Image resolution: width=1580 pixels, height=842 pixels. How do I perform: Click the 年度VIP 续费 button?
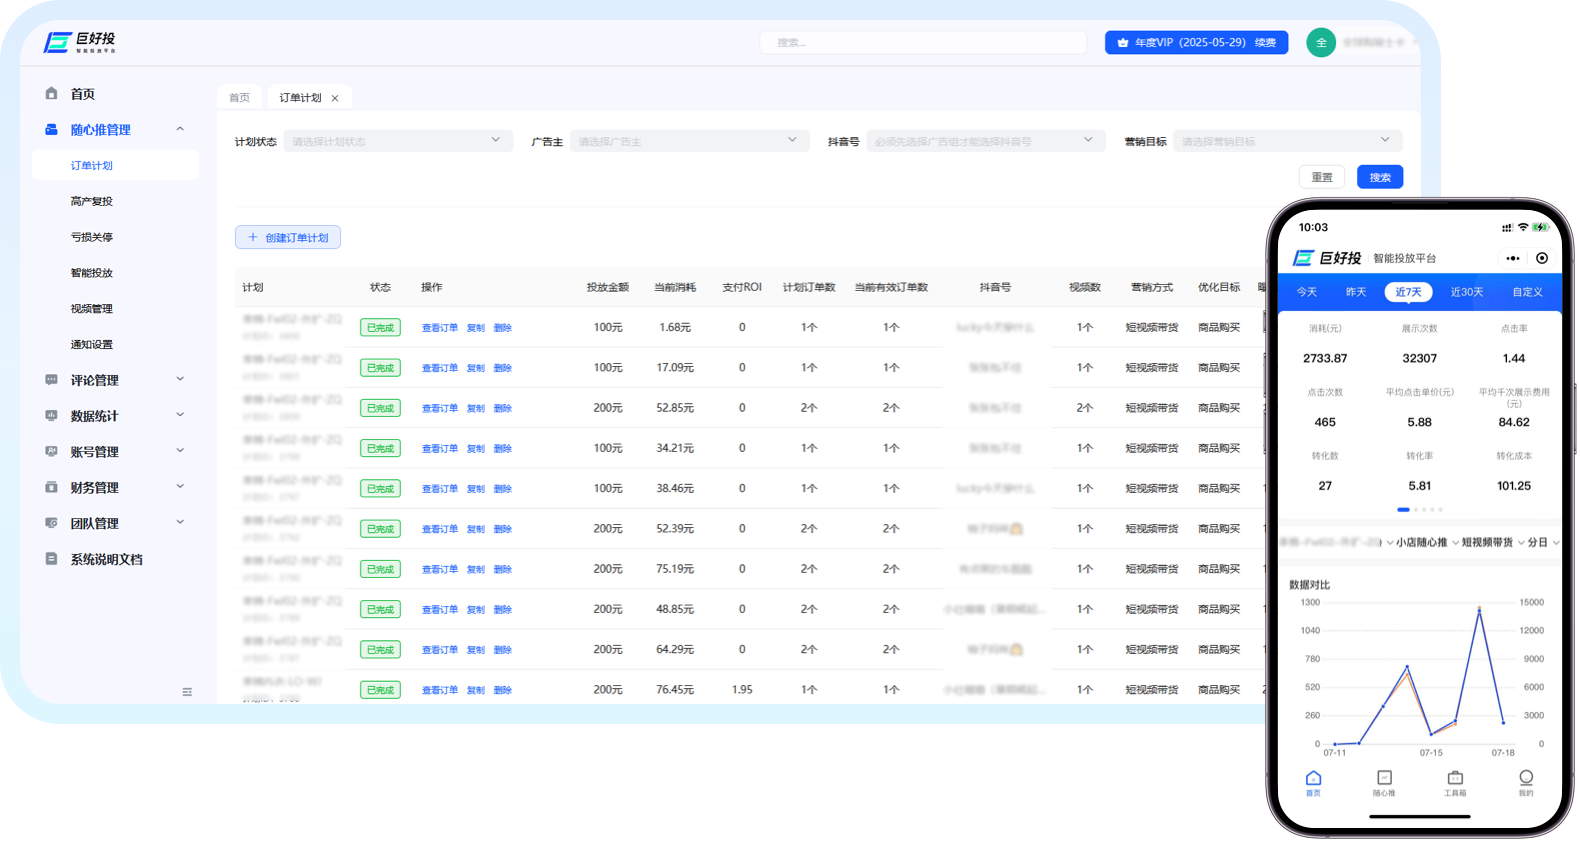pyautogui.click(x=1197, y=42)
